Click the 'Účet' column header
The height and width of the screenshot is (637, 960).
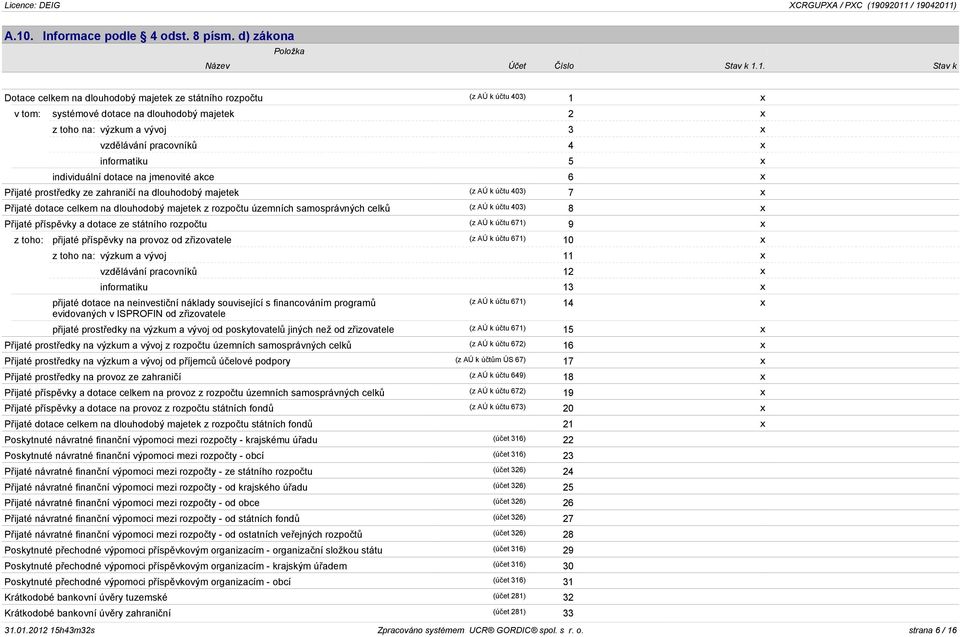(x=517, y=66)
